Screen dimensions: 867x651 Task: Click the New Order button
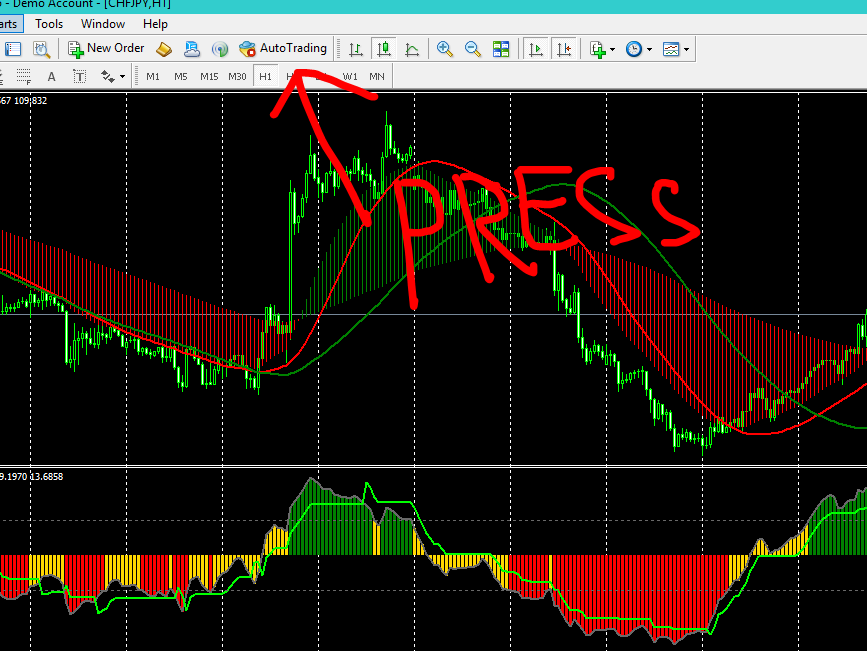point(106,49)
